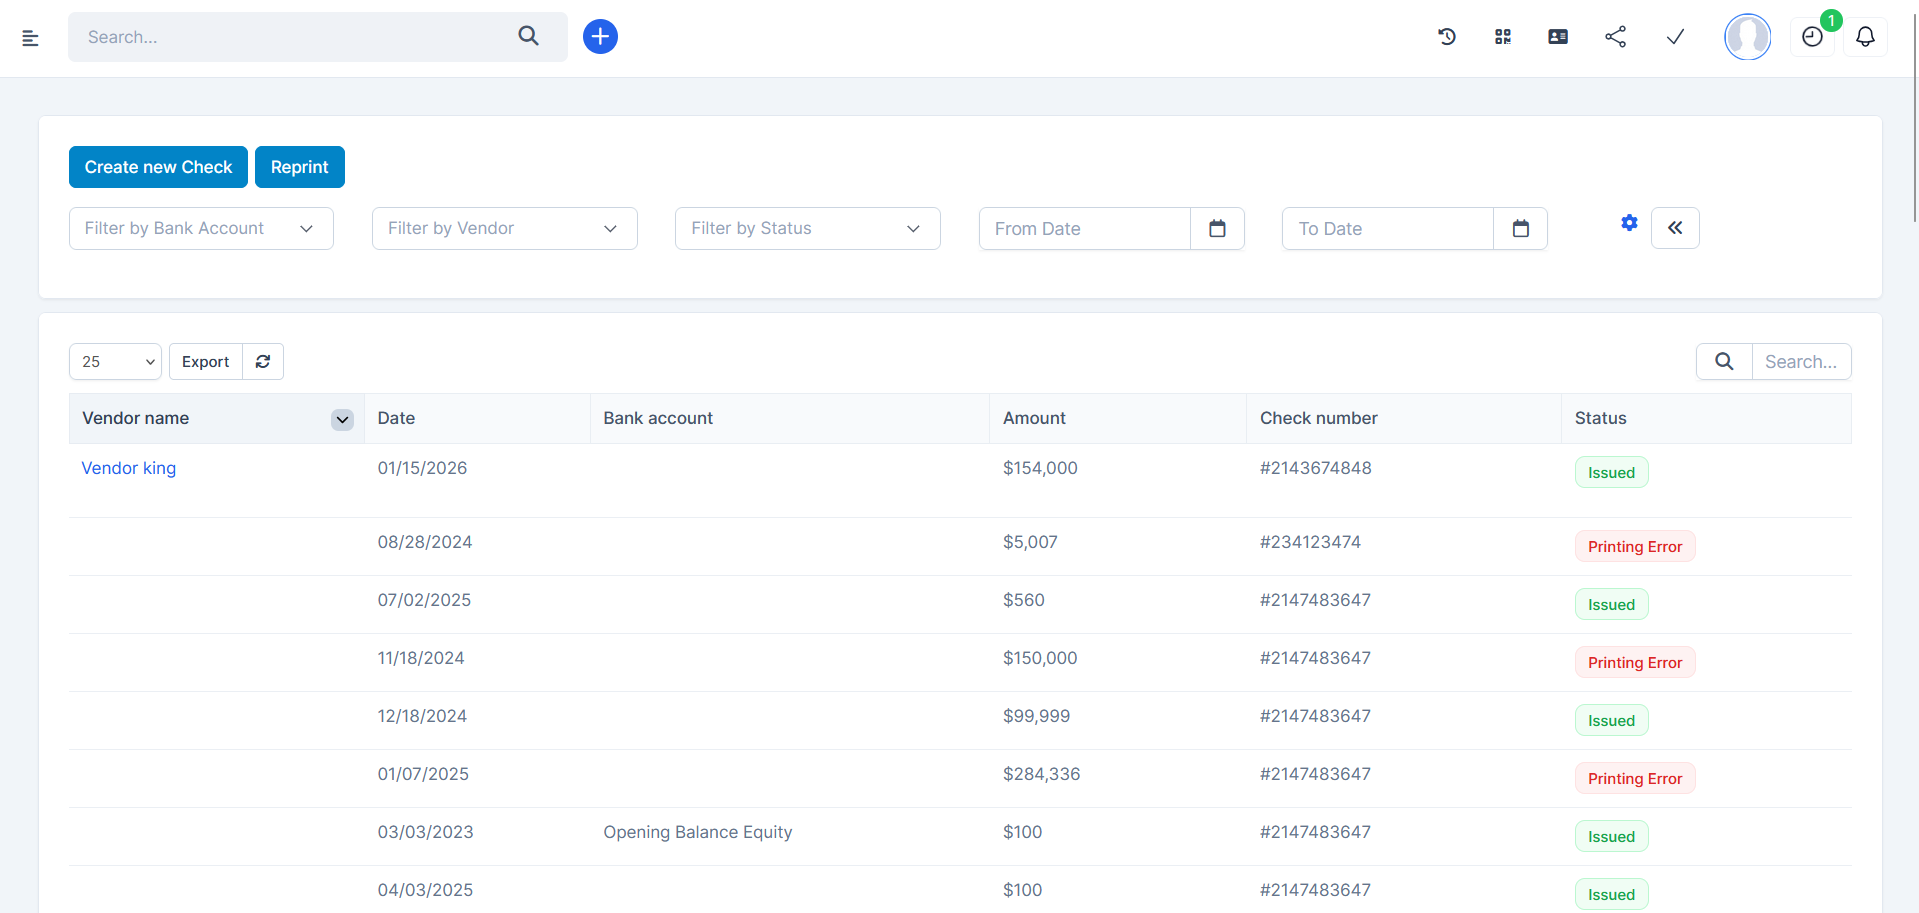Click the Reprint button
Image resolution: width=1919 pixels, height=913 pixels.
click(299, 167)
